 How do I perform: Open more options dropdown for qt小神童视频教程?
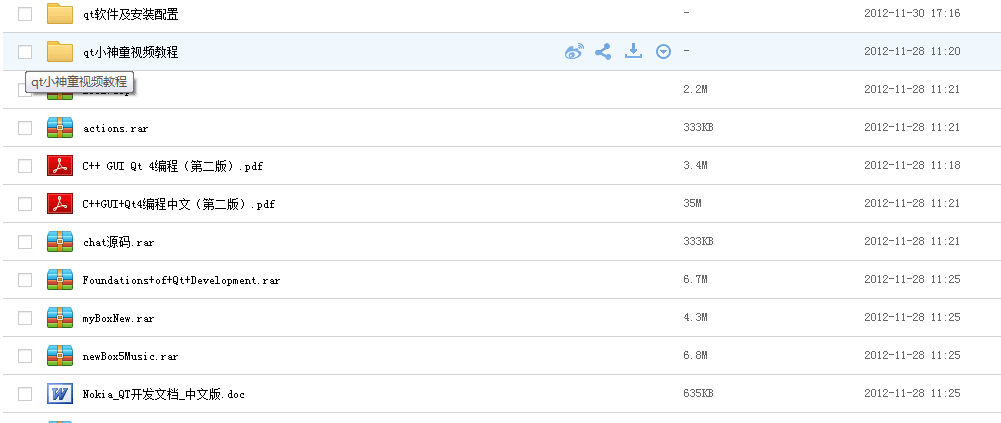coord(663,52)
